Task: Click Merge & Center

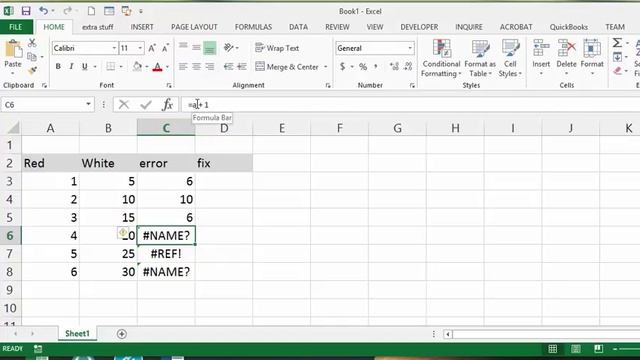Action: click(287, 67)
